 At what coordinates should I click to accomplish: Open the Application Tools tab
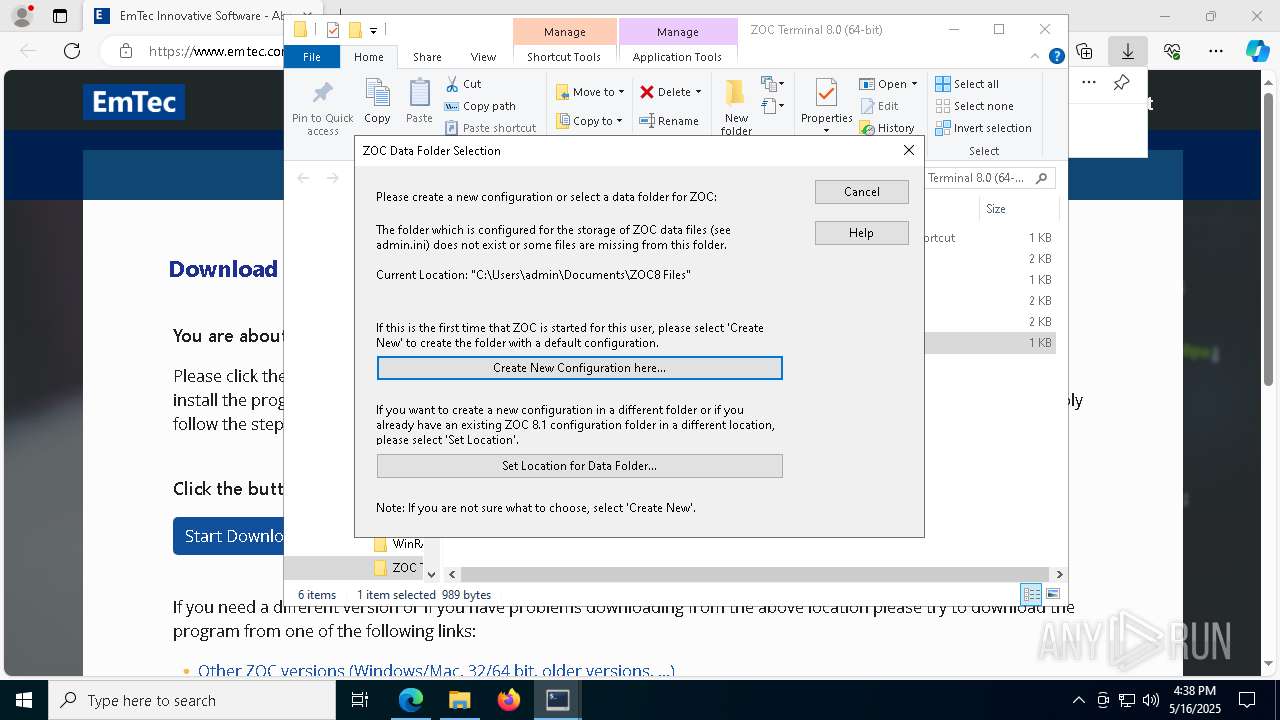677,57
